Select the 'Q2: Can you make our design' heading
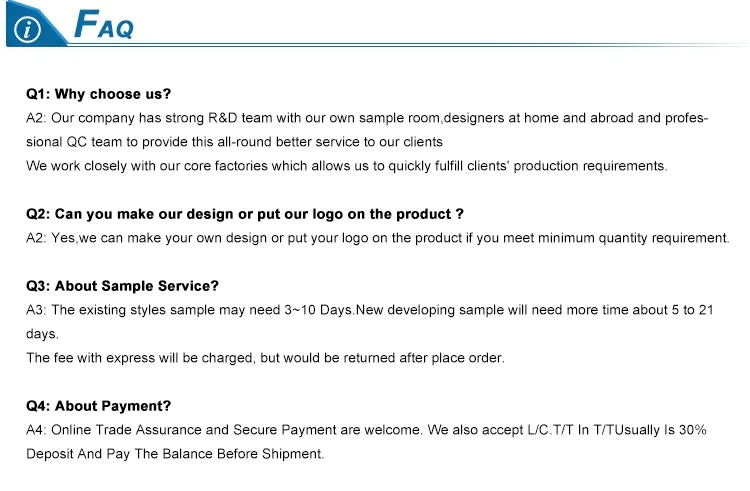The width and height of the screenshot is (750, 491). pyautogui.click(x=244, y=214)
